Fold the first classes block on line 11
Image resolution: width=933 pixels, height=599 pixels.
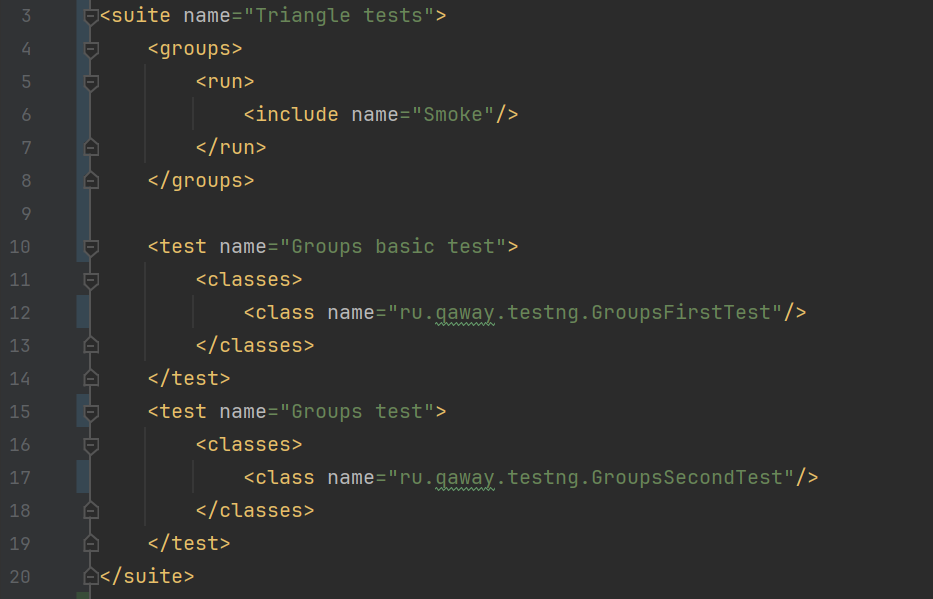[x=91, y=280]
